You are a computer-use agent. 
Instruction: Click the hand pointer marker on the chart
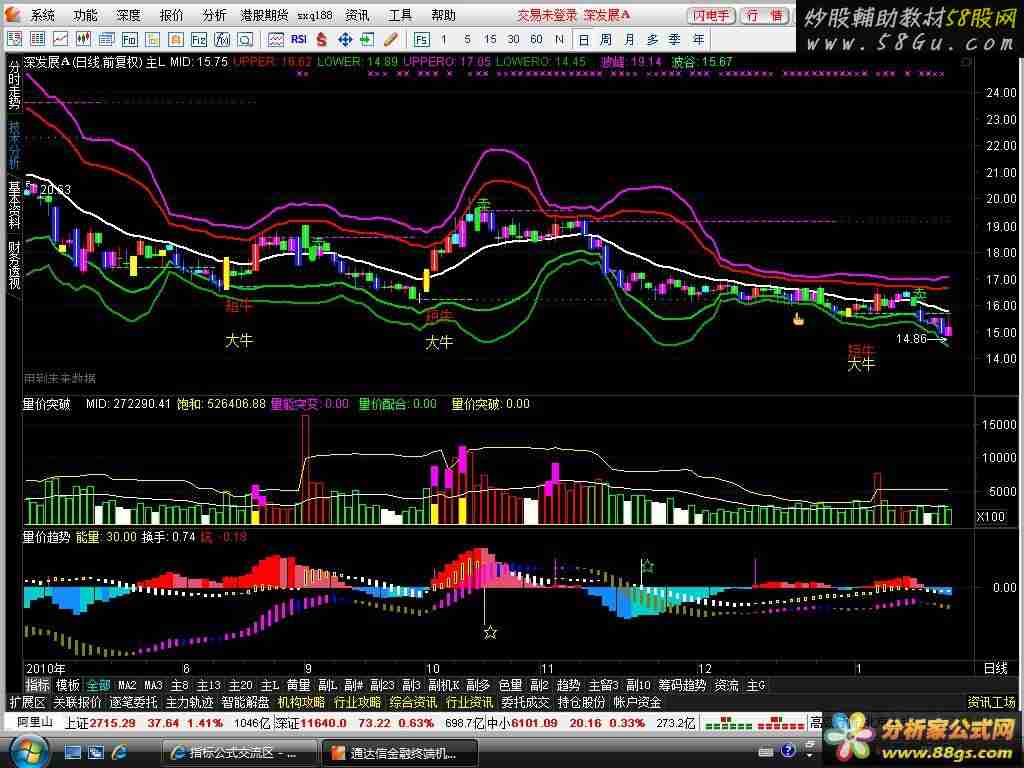(x=798, y=319)
